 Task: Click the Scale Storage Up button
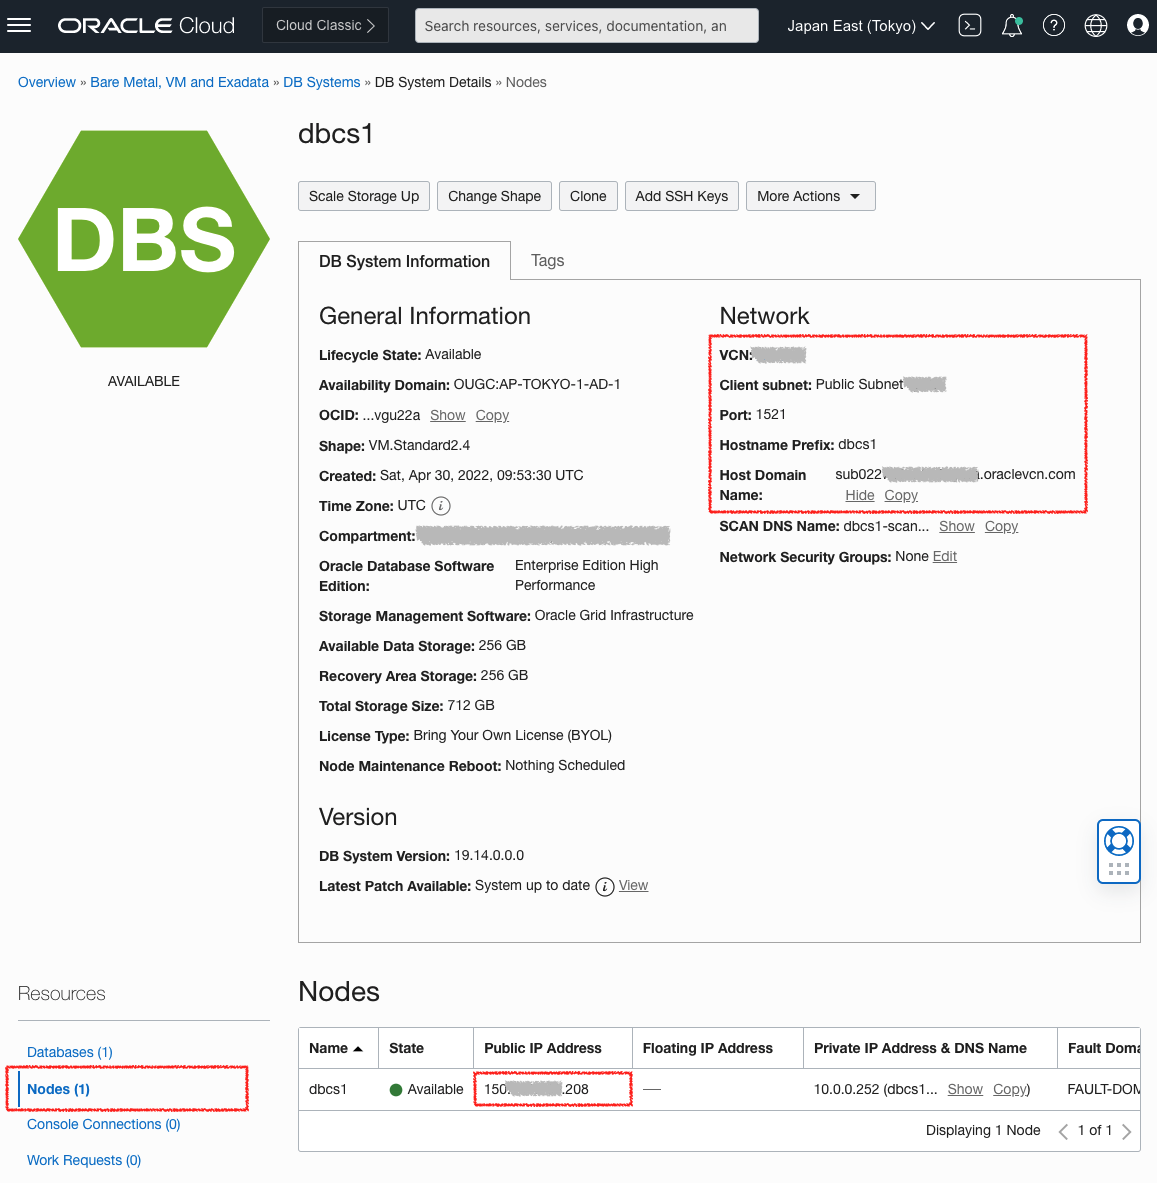(x=364, y=196)
